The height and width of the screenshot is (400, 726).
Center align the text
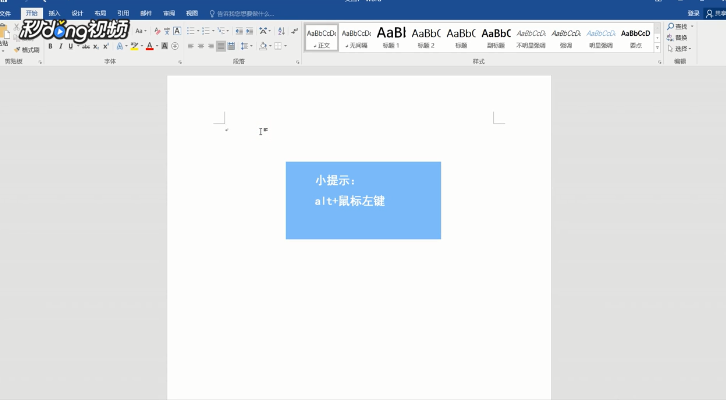pos(200,46)
